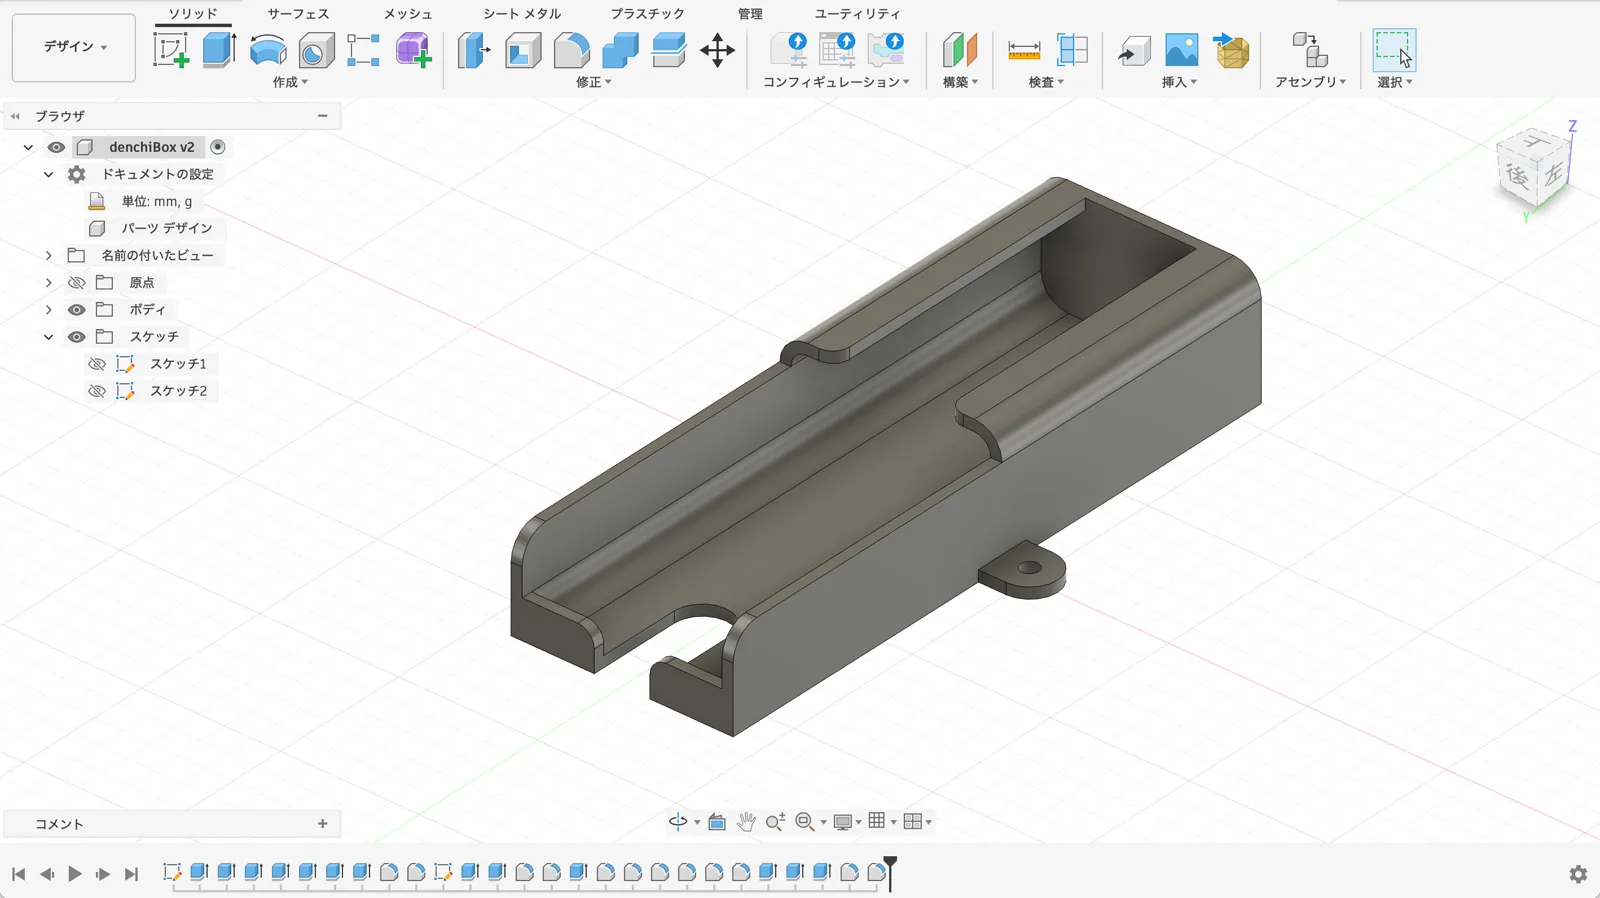Viewport: 1600px width, 898px height.
Task: Open the Create Form purple icon
Action: 413,50
